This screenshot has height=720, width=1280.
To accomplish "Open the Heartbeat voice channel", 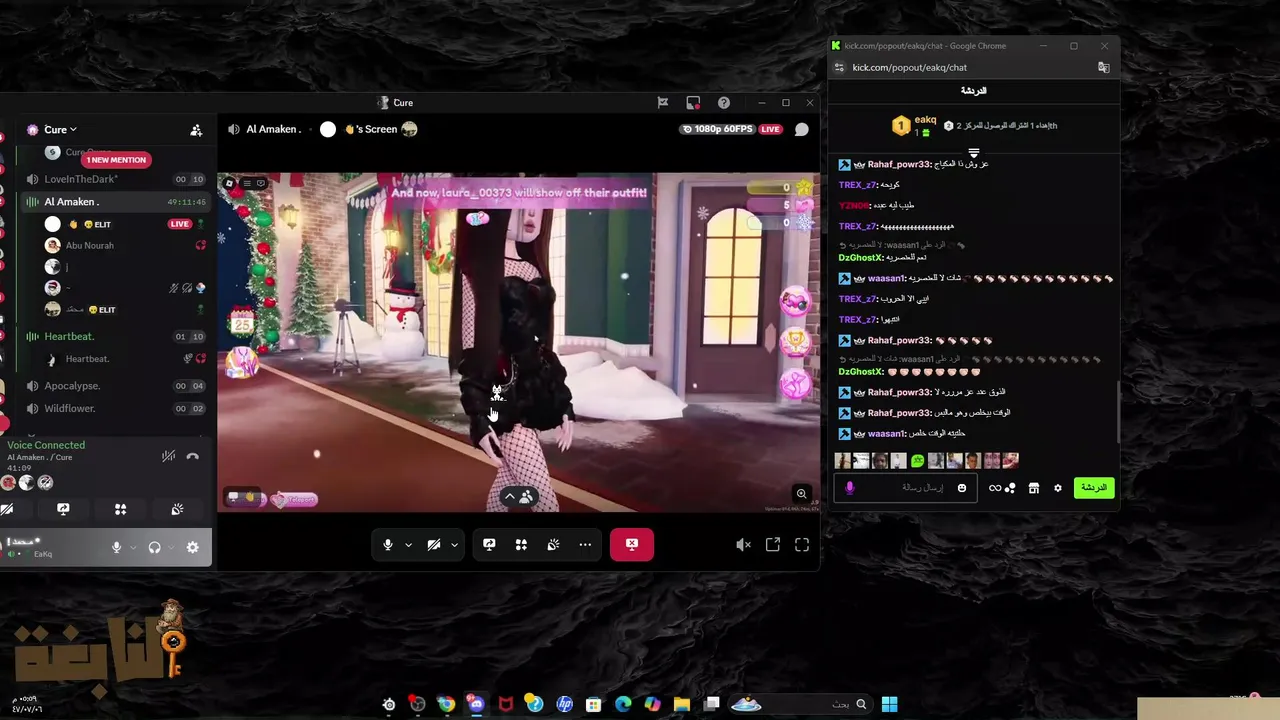I will pos(116,336).
